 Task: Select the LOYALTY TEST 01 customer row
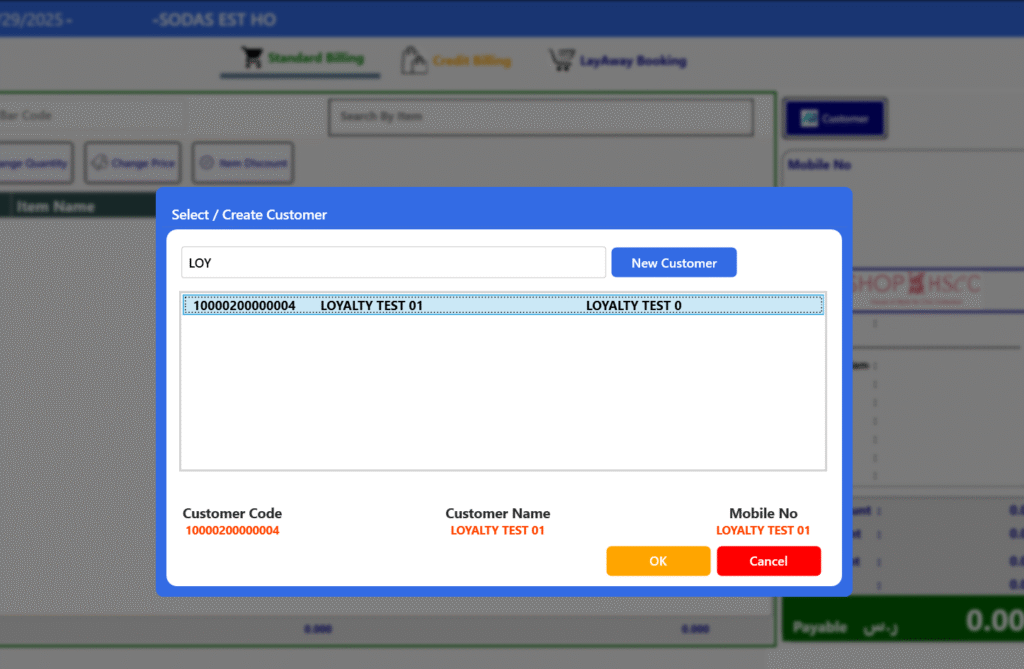click(502, 306)
